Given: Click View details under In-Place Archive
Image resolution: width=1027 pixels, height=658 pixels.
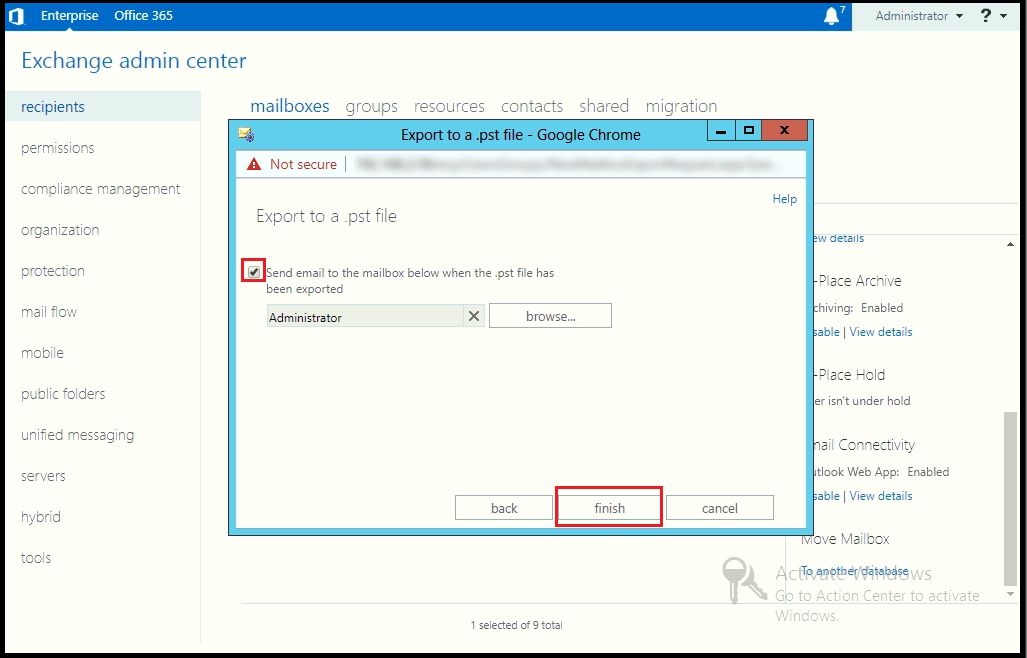Looking at the screenshot, I should 880,332.
